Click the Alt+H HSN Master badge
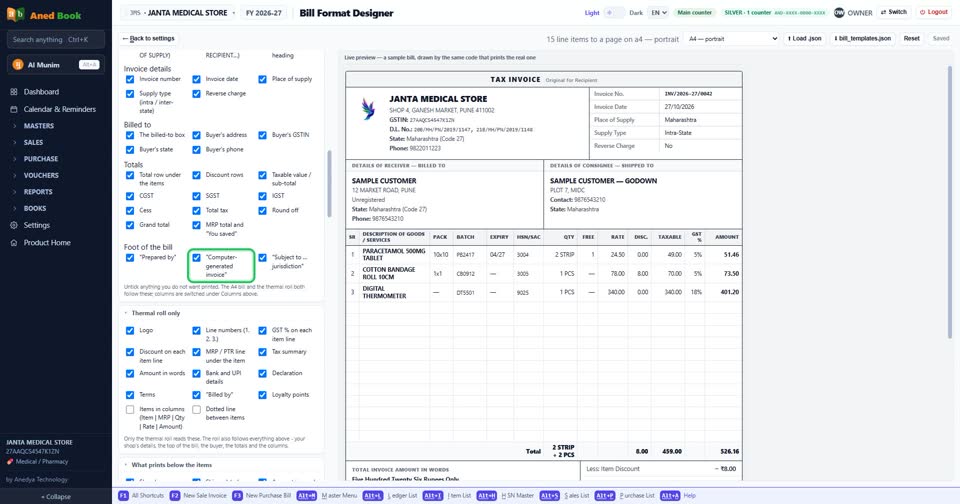The image size is (960, 504). [487, 495]
